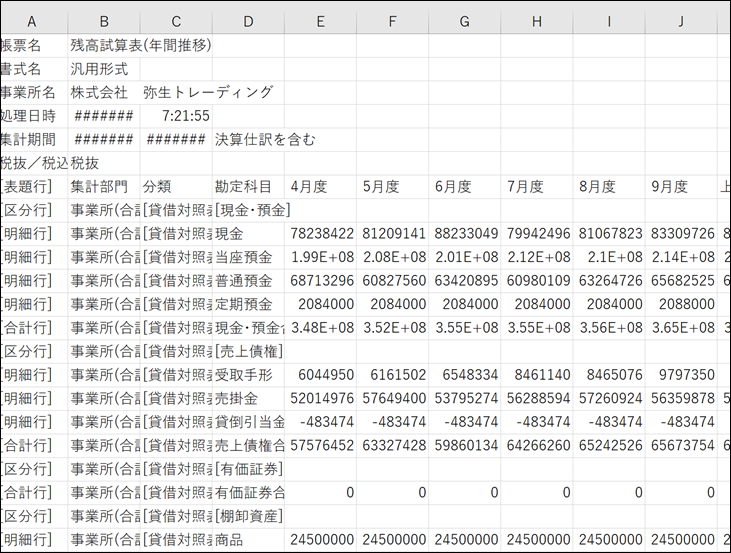Click the 現金 account cell

point(248,234)
